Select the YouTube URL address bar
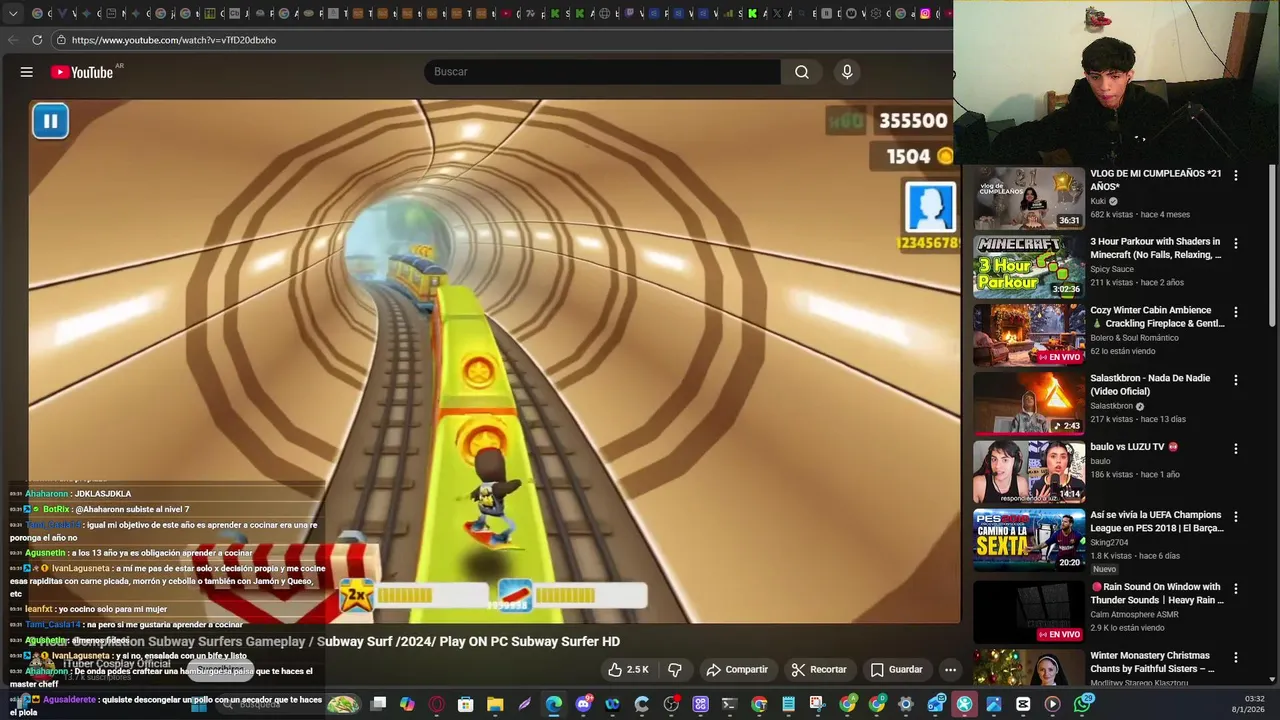 (500, 40)
